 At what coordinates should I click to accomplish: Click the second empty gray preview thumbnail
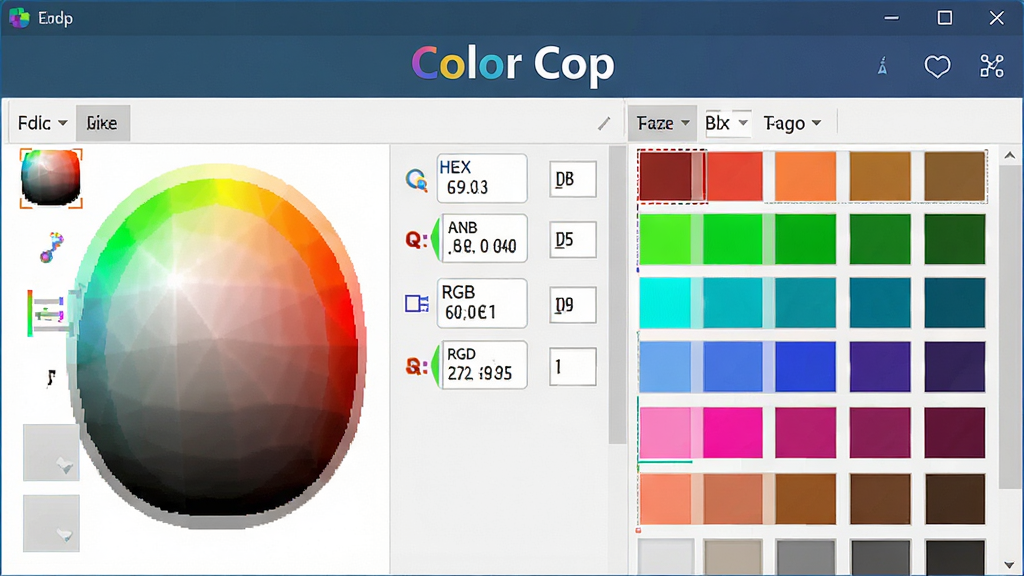[x=51, y=522]
